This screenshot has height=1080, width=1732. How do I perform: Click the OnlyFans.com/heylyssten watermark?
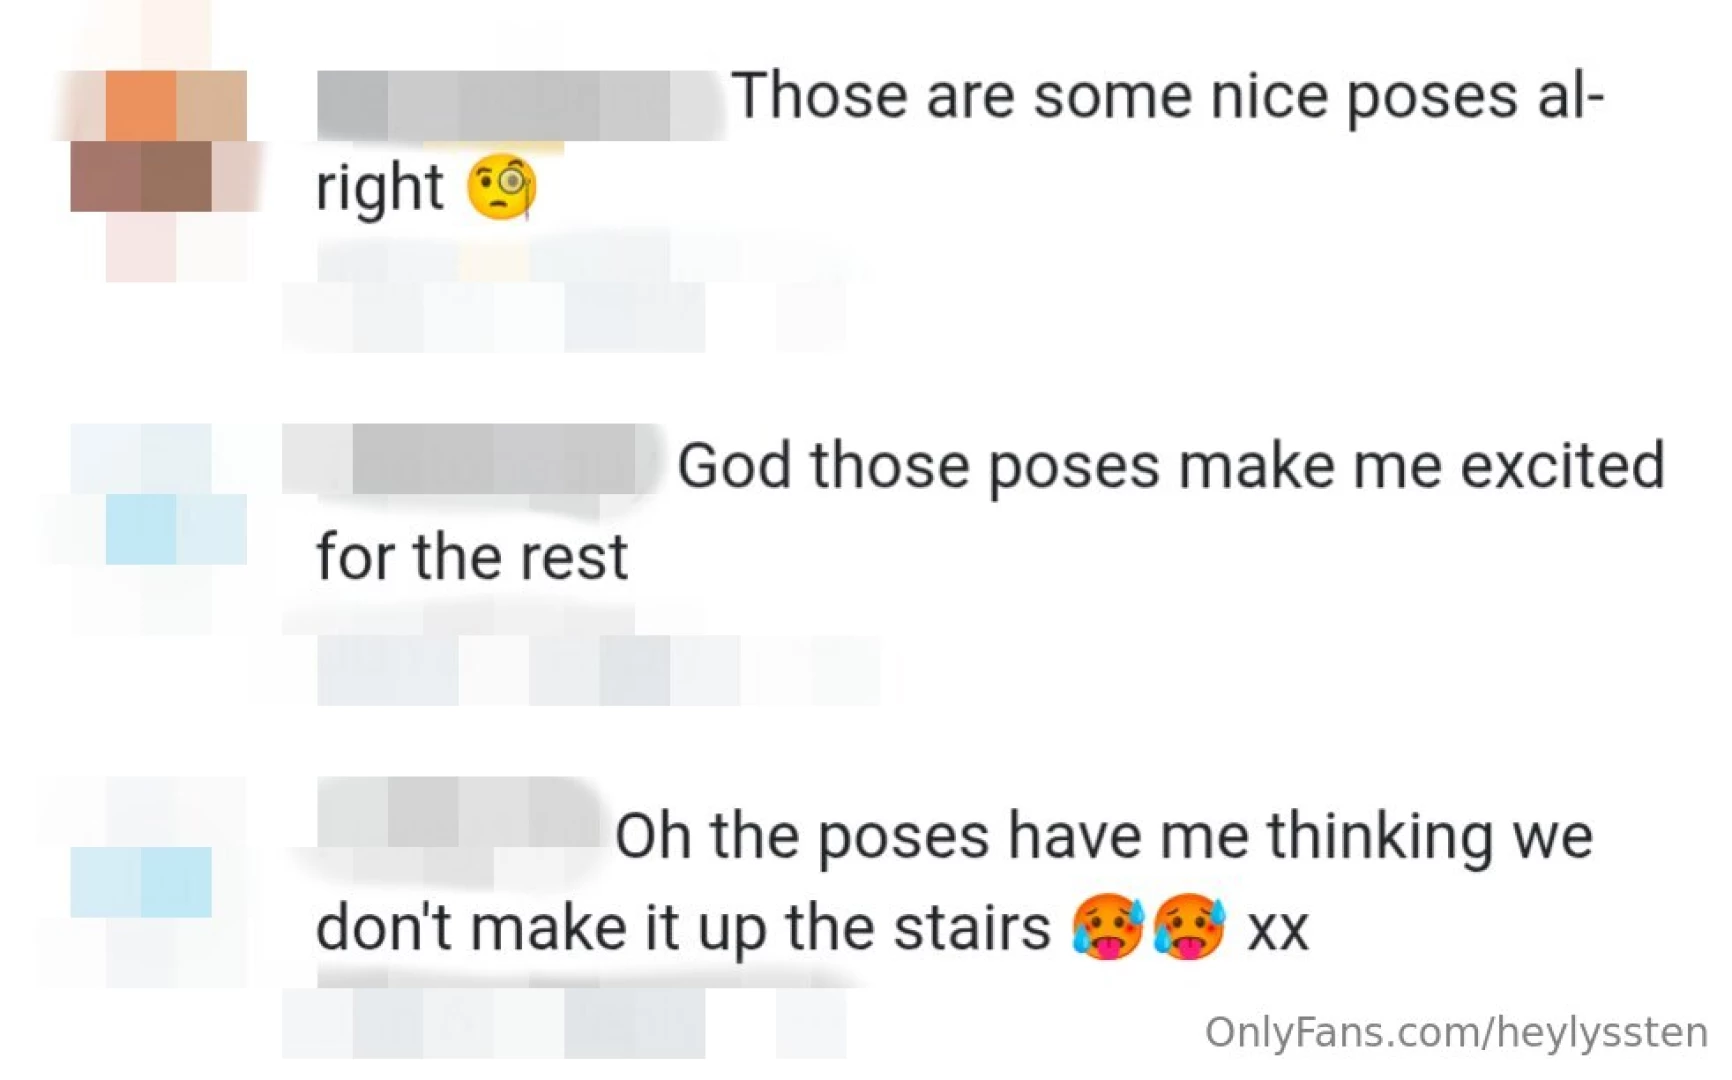click(x=1455, y=1032)
